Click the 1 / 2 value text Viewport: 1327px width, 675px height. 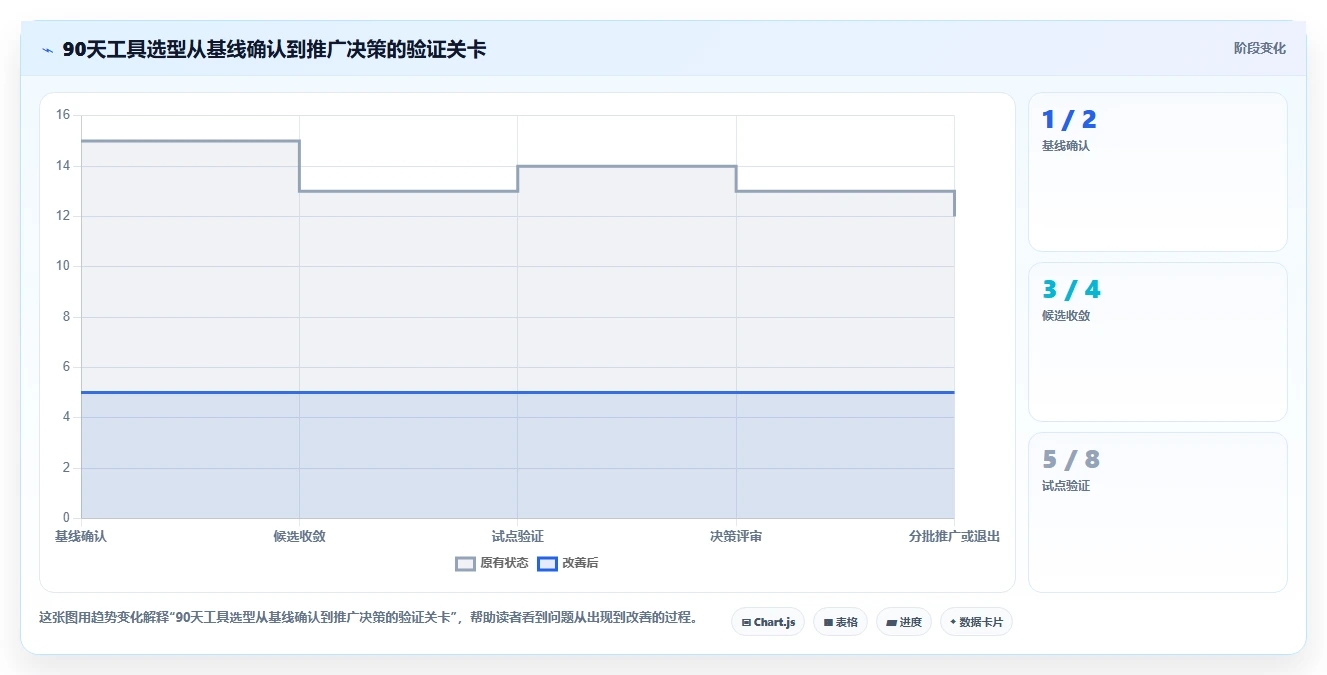pos(1069,120)
